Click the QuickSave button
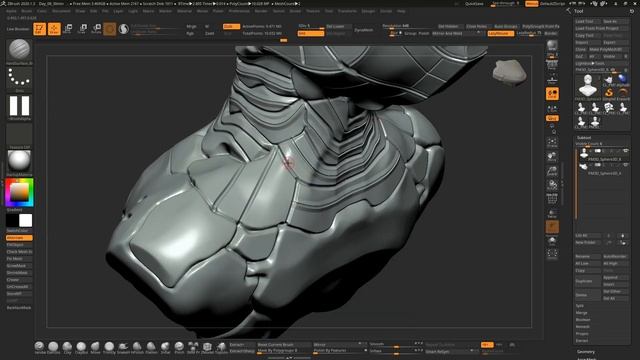Viewport: 640px width, 360px height. (474, 4)
